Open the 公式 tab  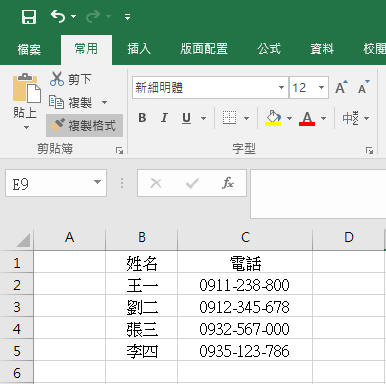click(x=269, y=49)
